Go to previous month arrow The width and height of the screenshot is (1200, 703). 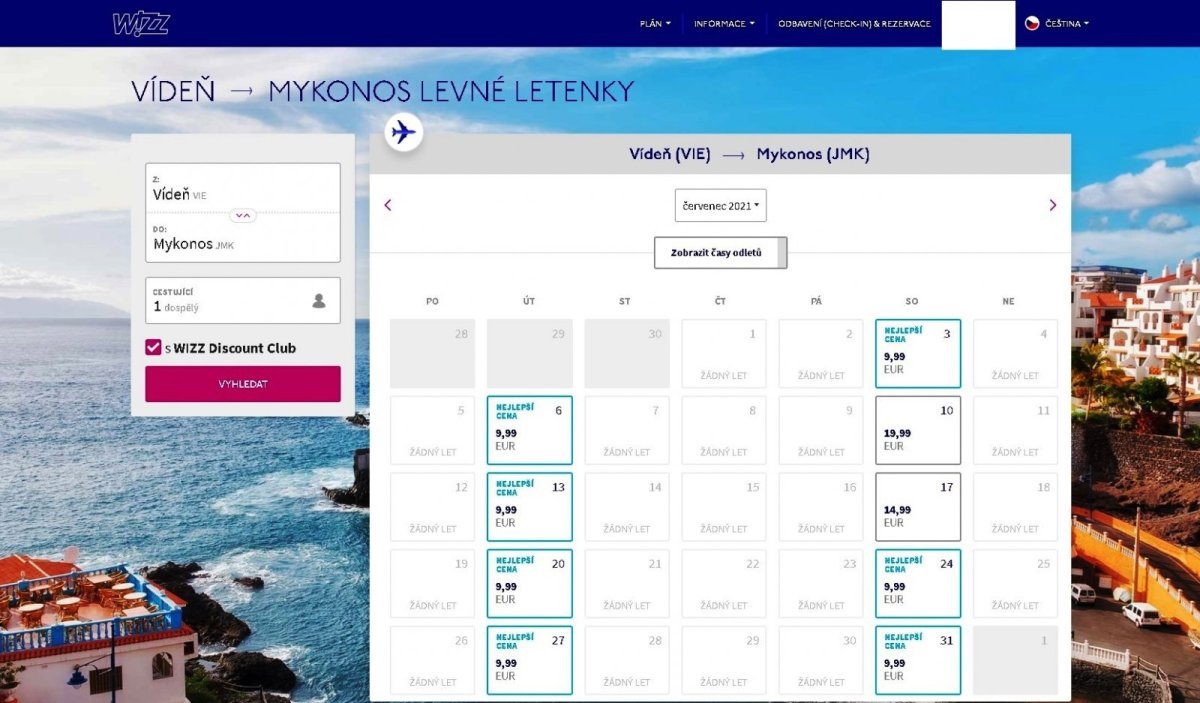(x=388, y=205)
